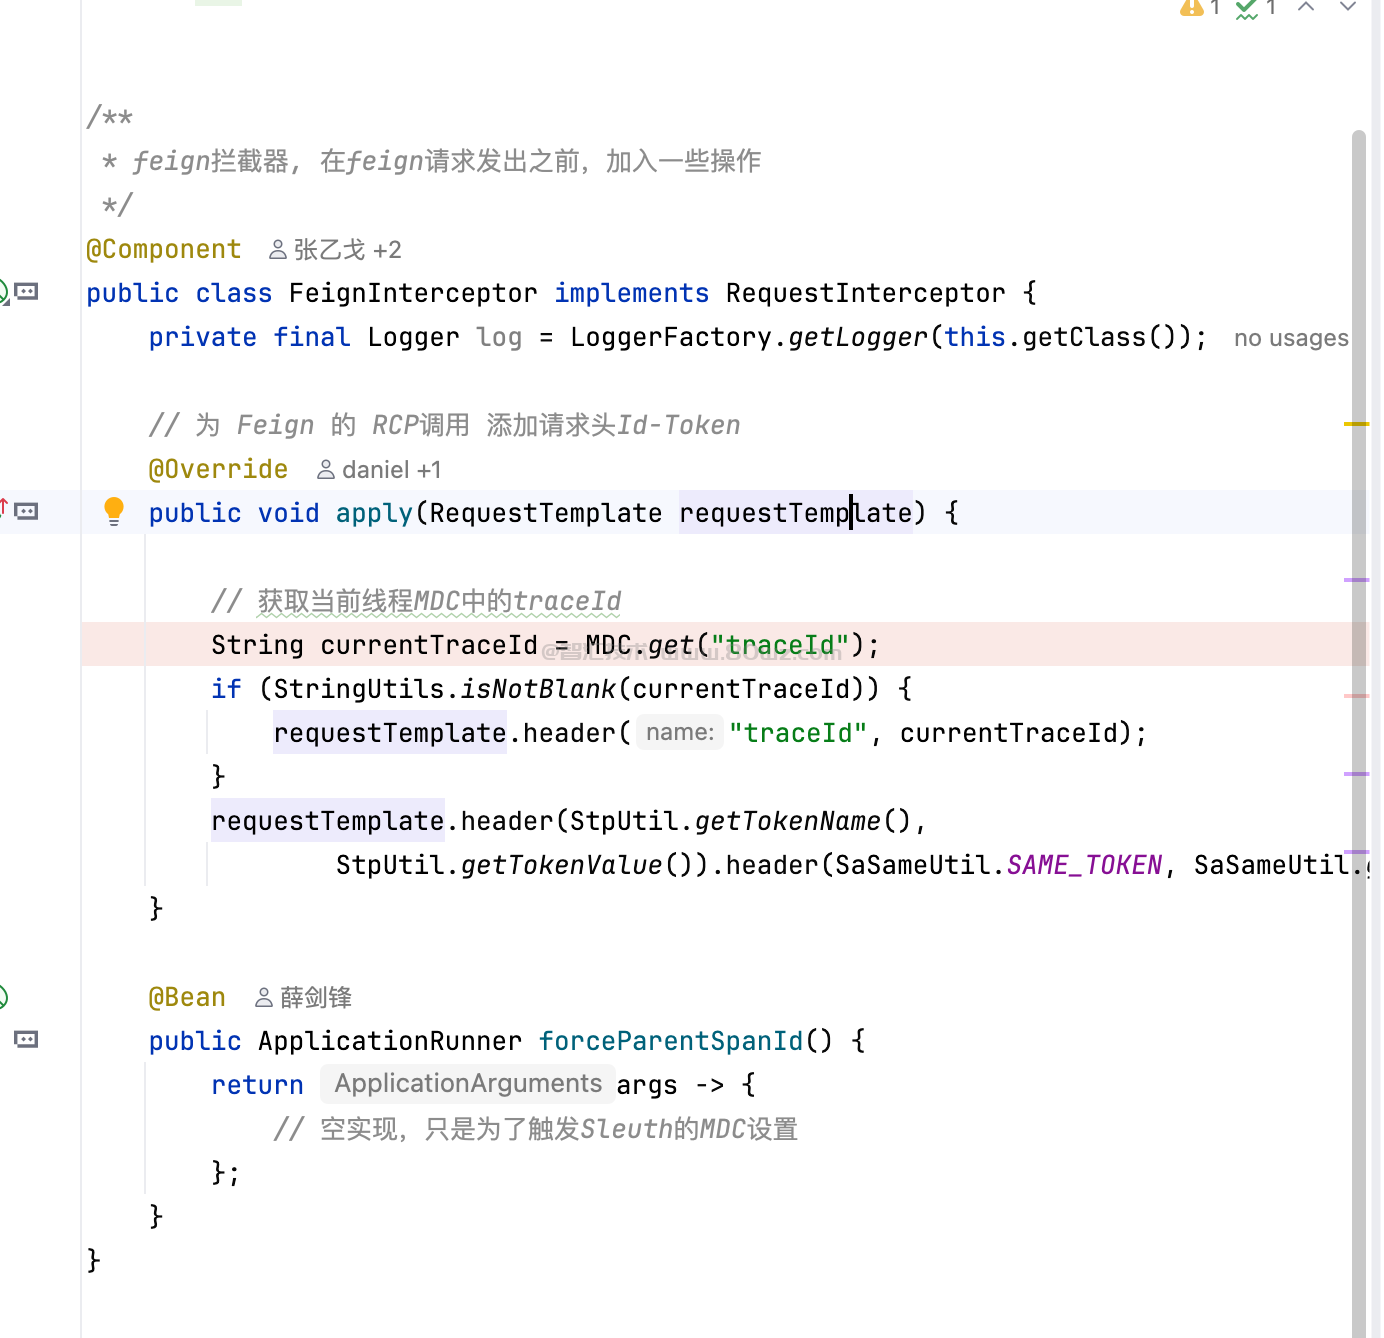Click the 'name:' parameter hint in header call
The height and width of the screenshot is (1338, 1384).
pyautogui.click(x=680, y=733)
